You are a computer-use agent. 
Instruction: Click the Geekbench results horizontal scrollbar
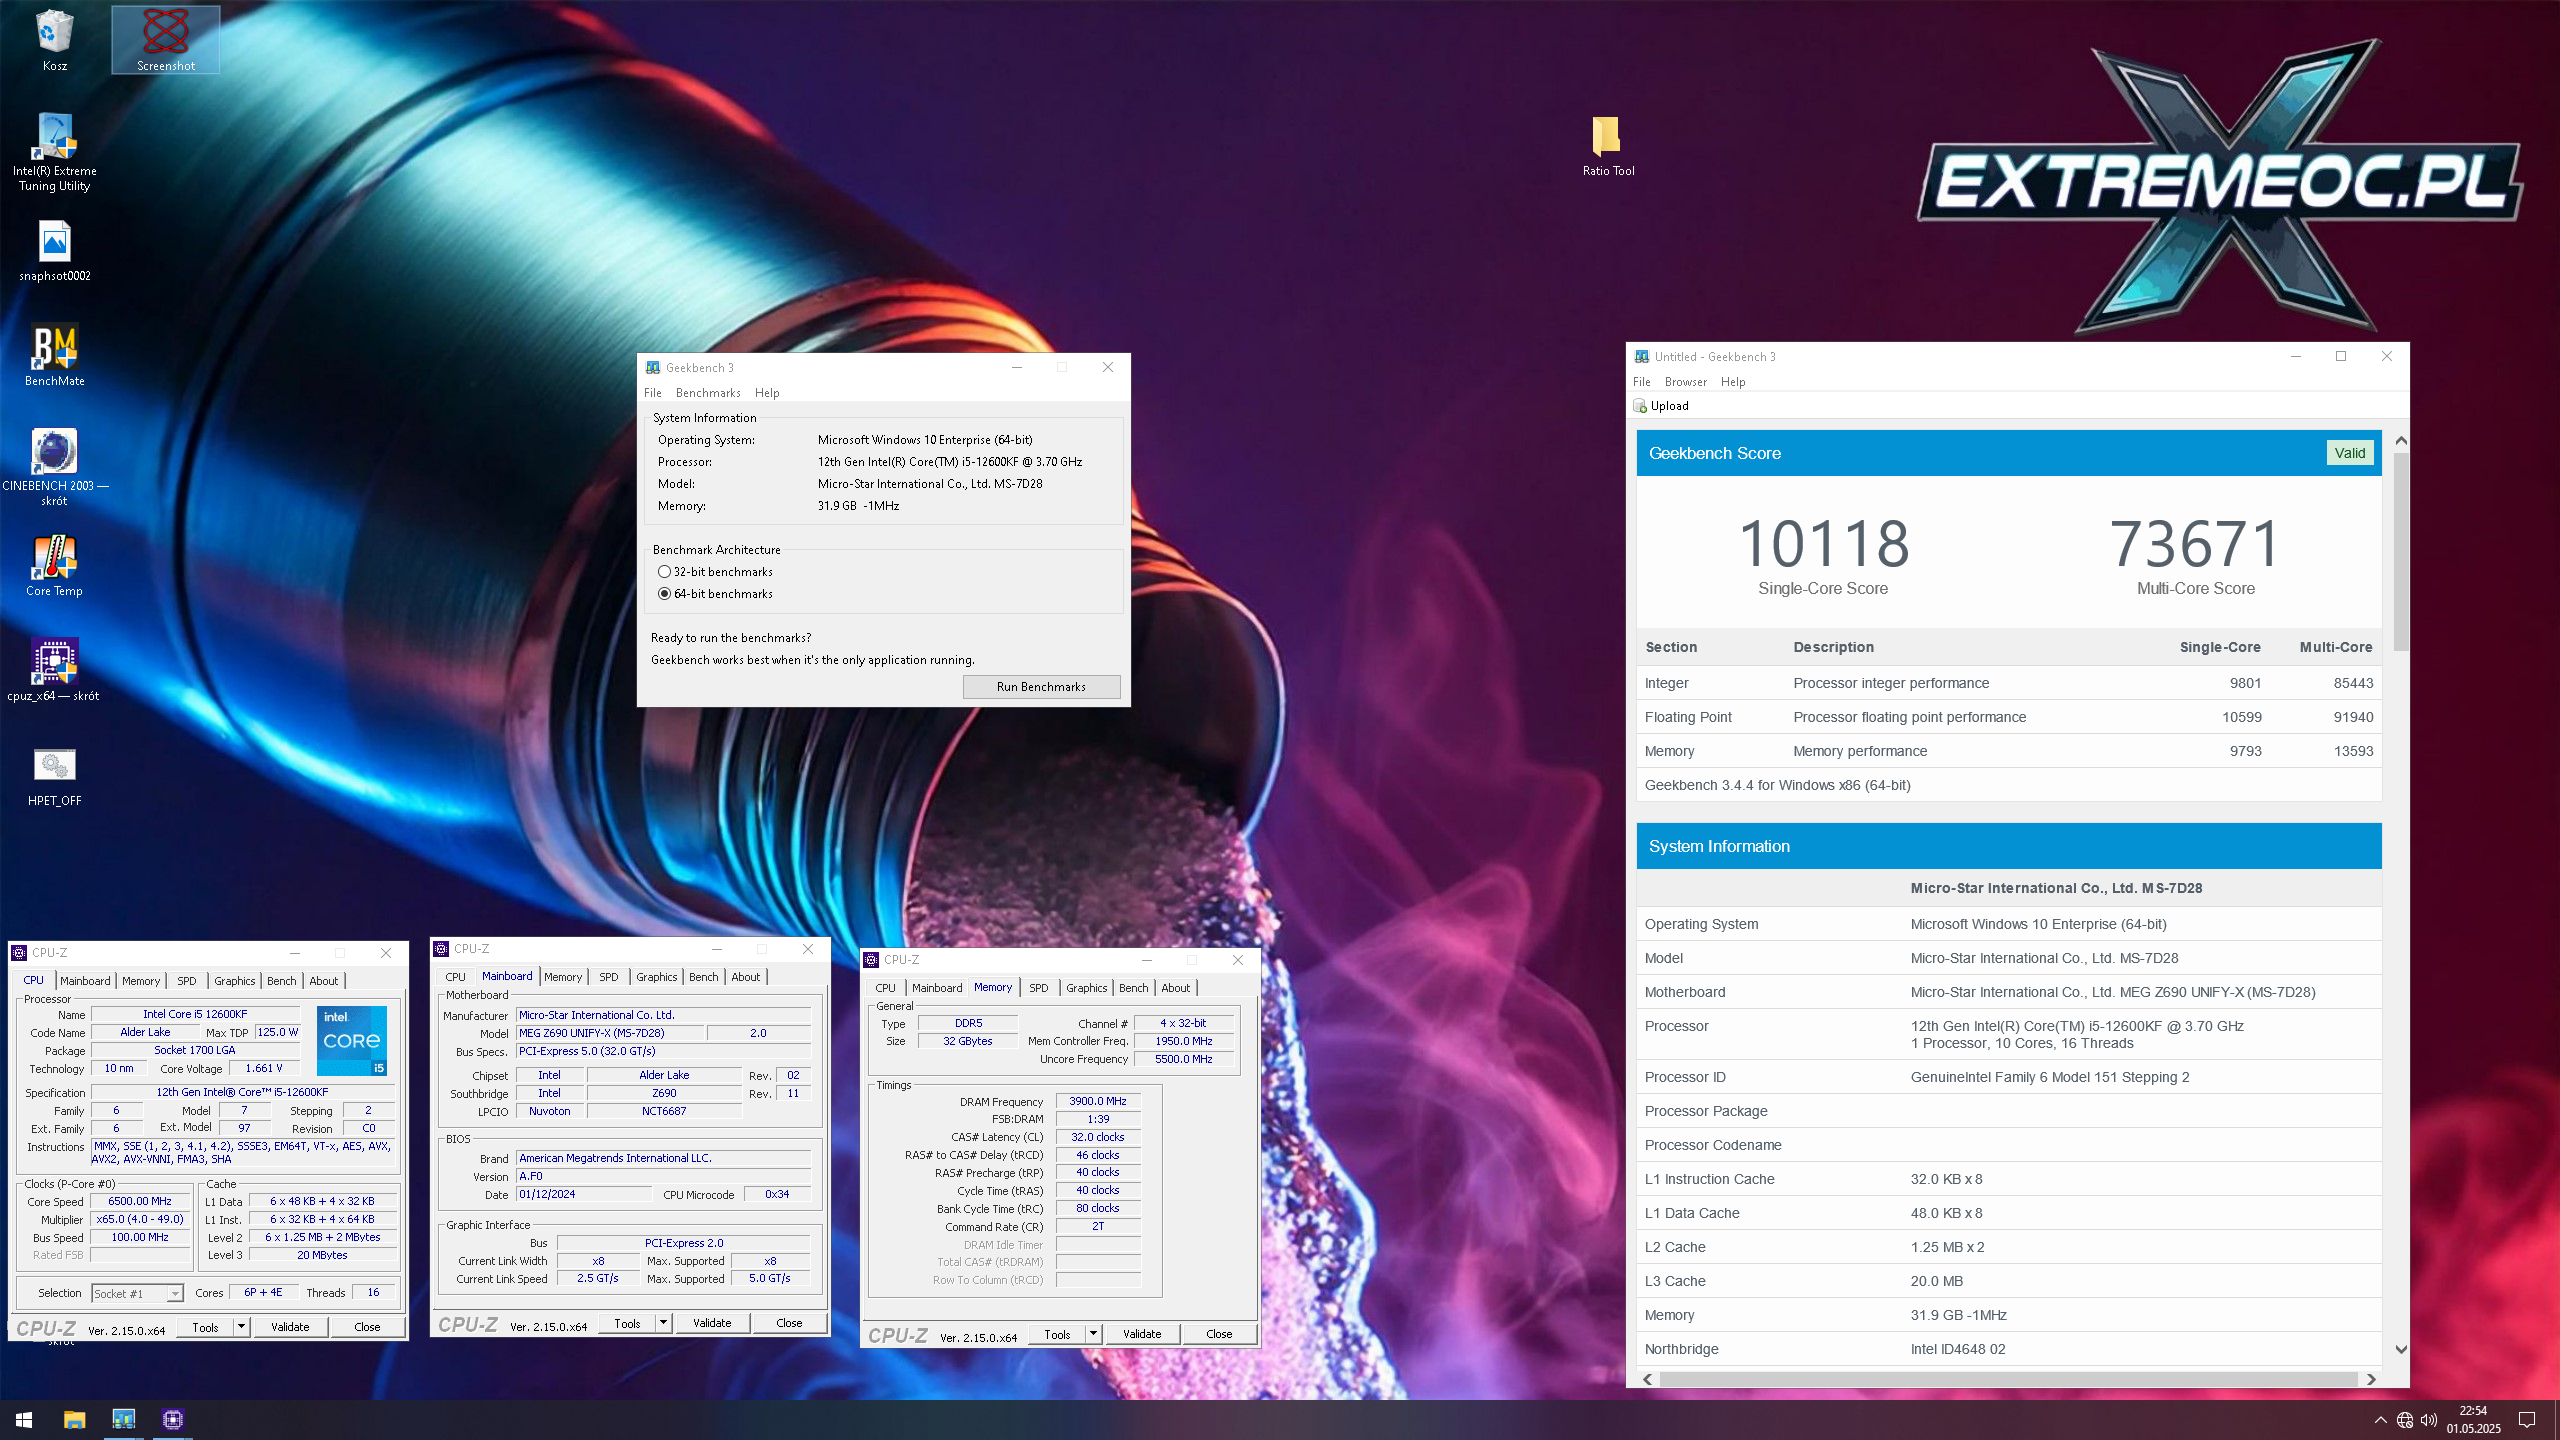tap(2009, 1379)
